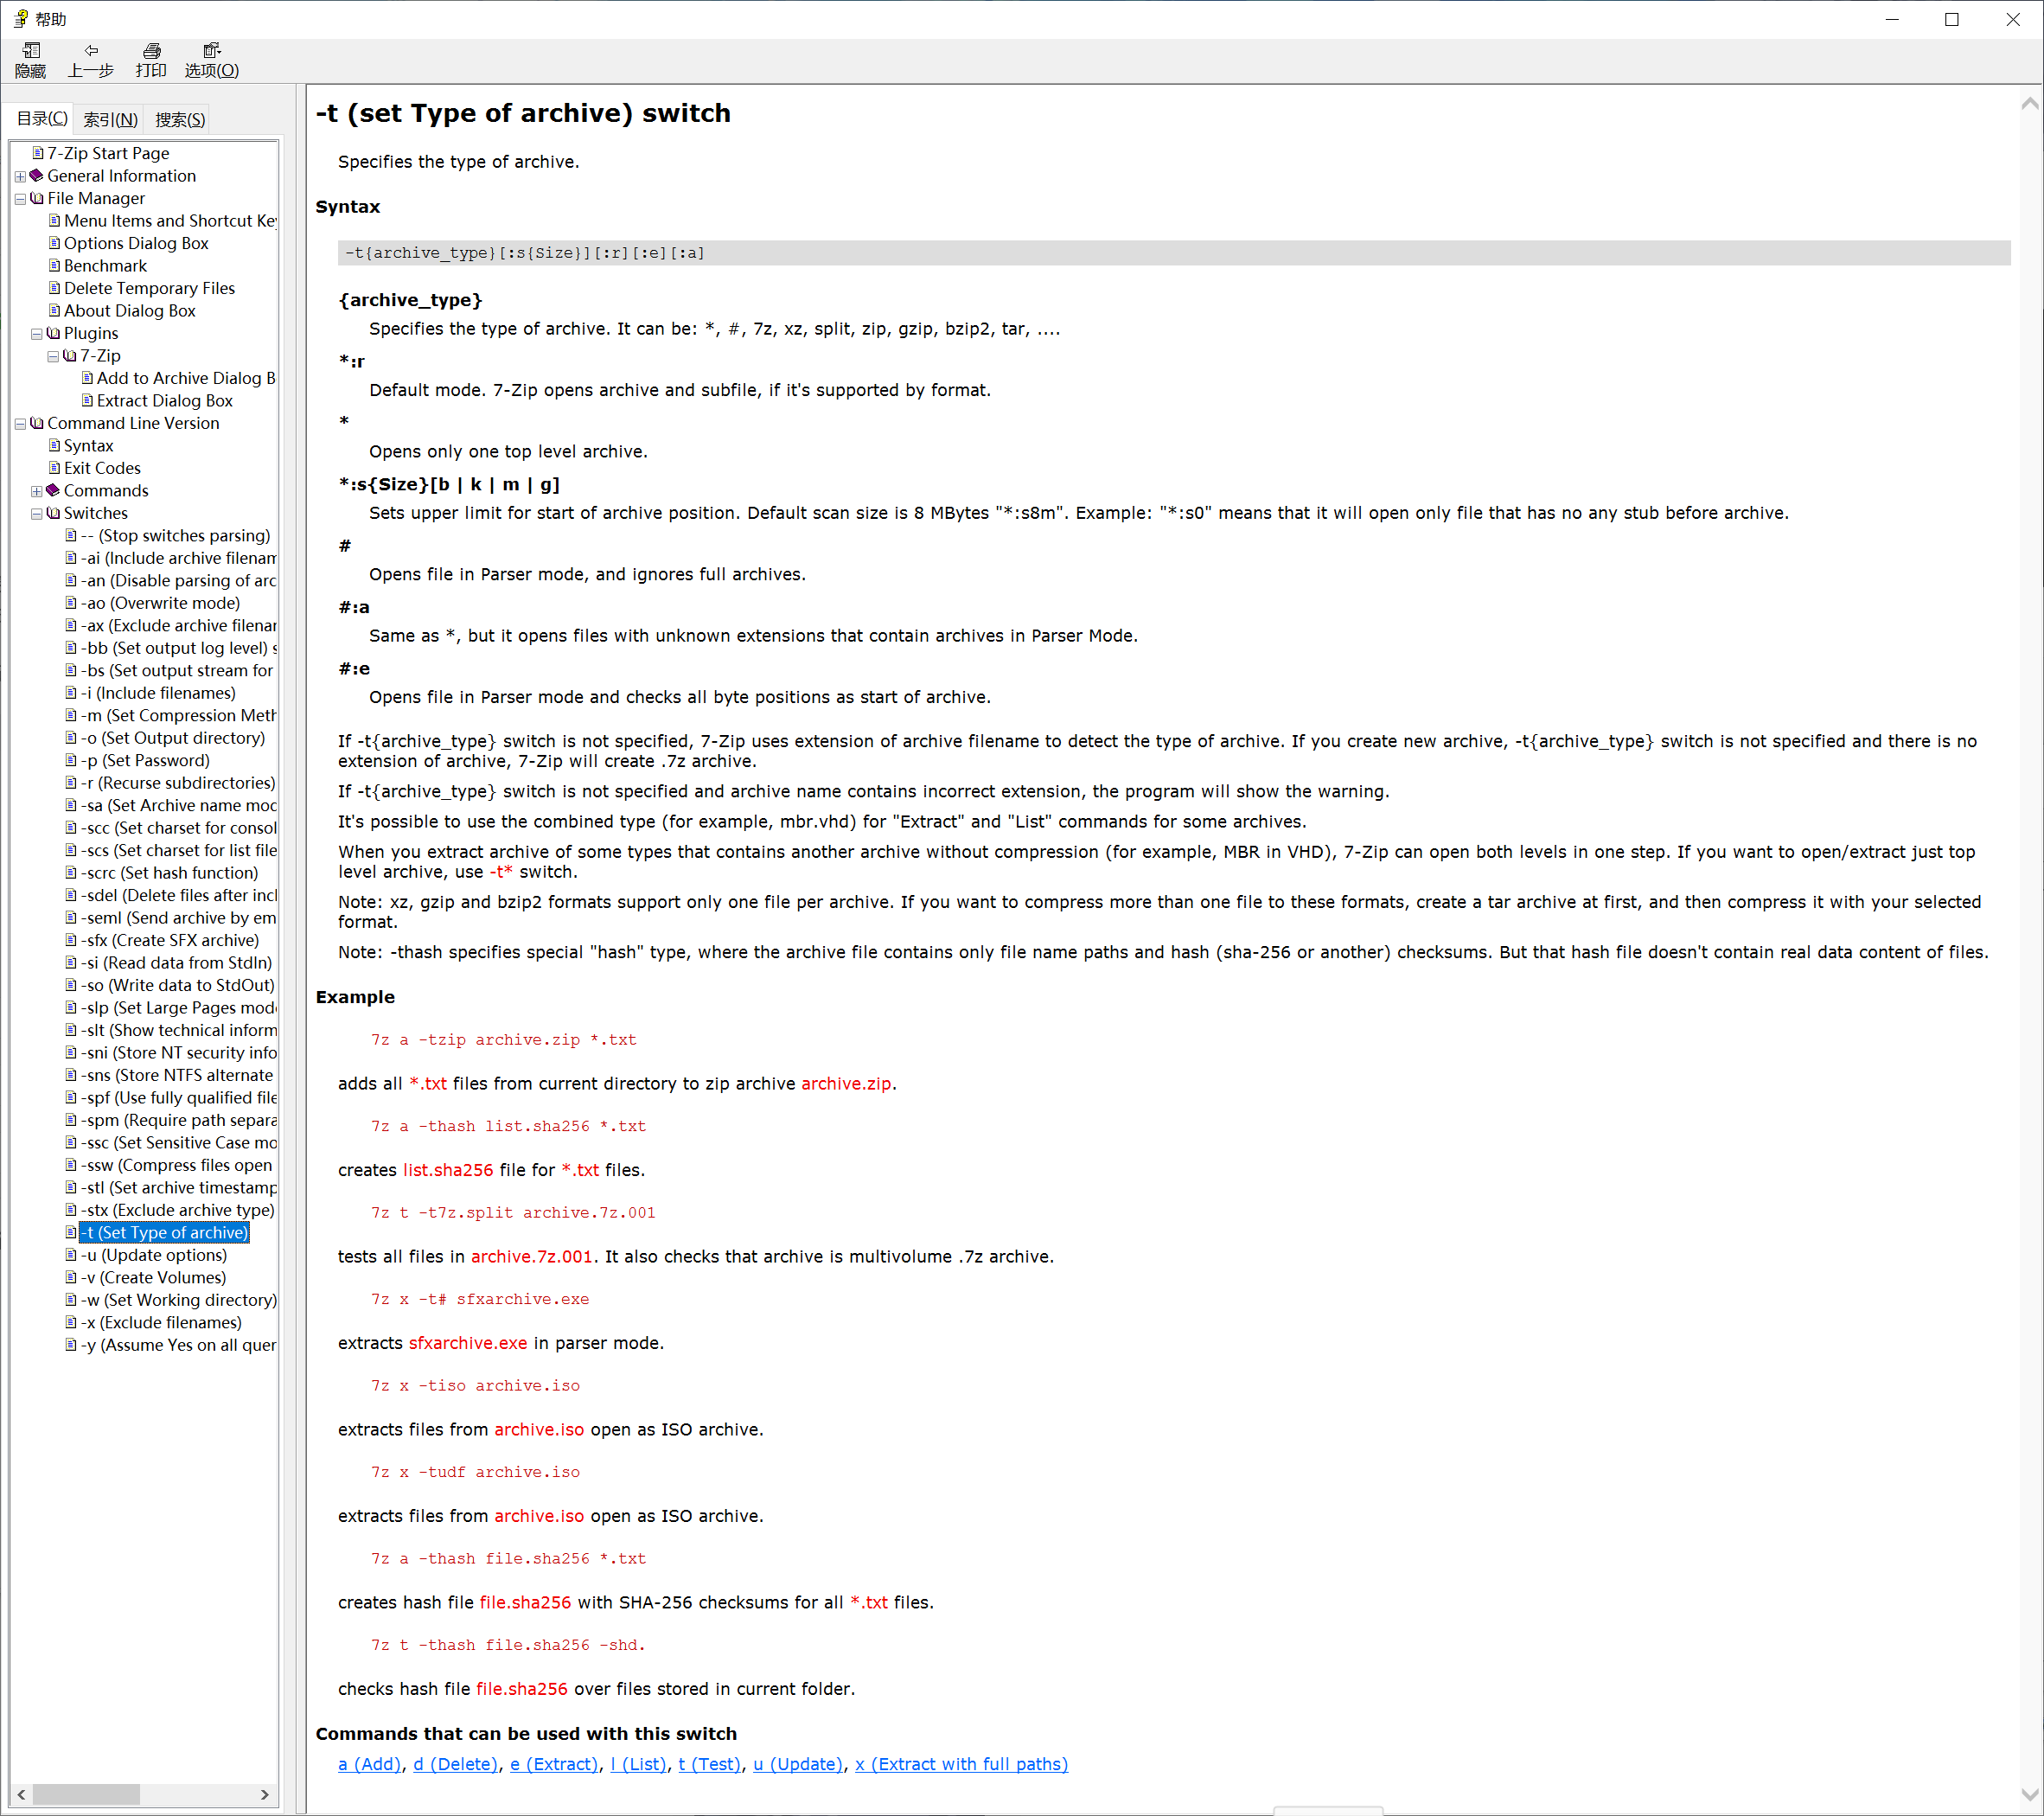Screen dimensions: 2044x1816
Task: Open the t (Test) command link
Action: 710,1764
